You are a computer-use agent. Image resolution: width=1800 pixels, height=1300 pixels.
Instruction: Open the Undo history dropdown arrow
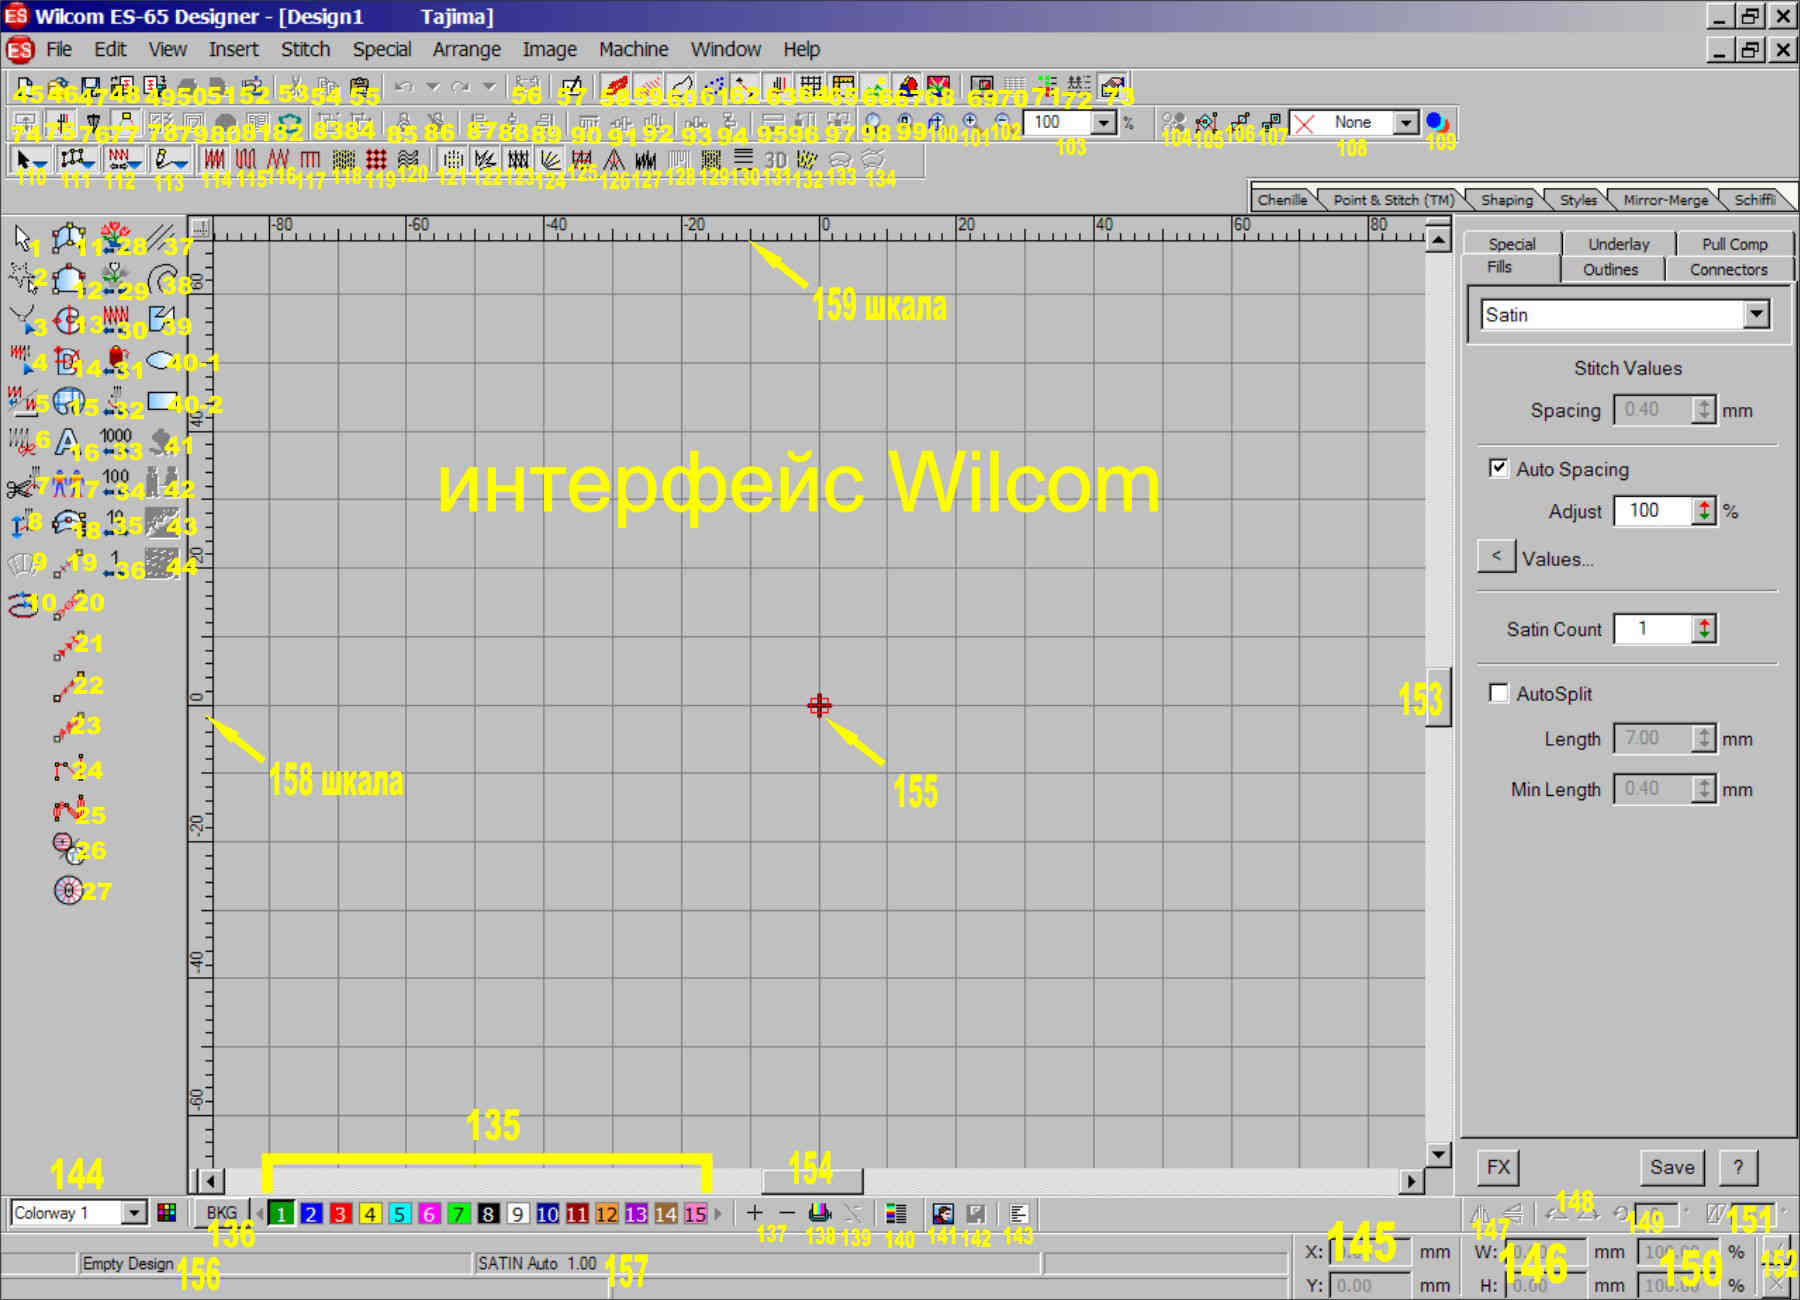point(433,87)
